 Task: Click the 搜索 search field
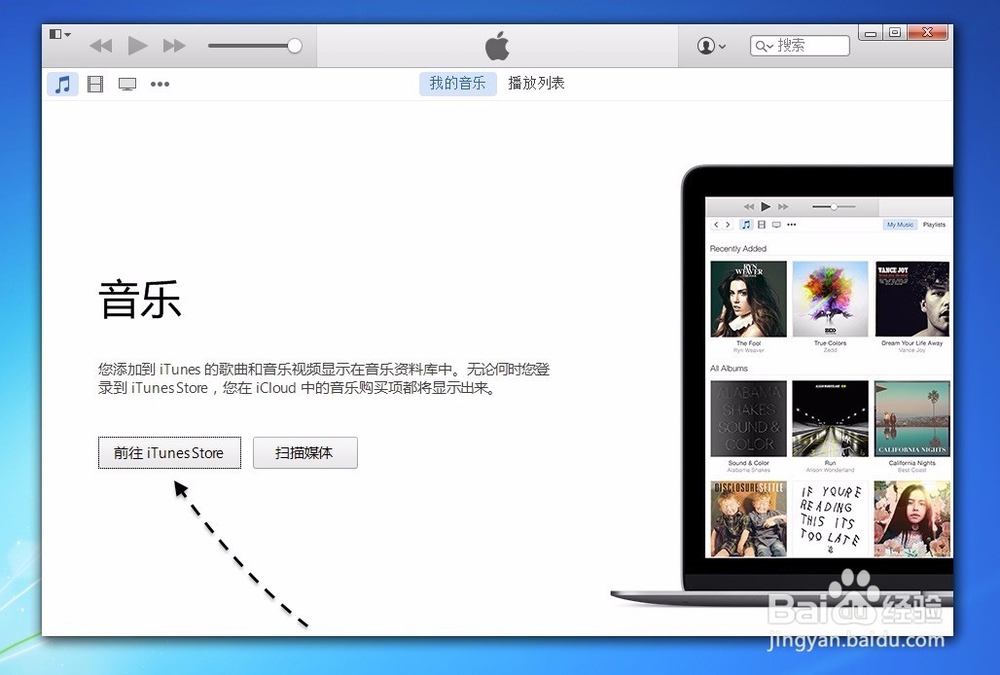[800, 46]
